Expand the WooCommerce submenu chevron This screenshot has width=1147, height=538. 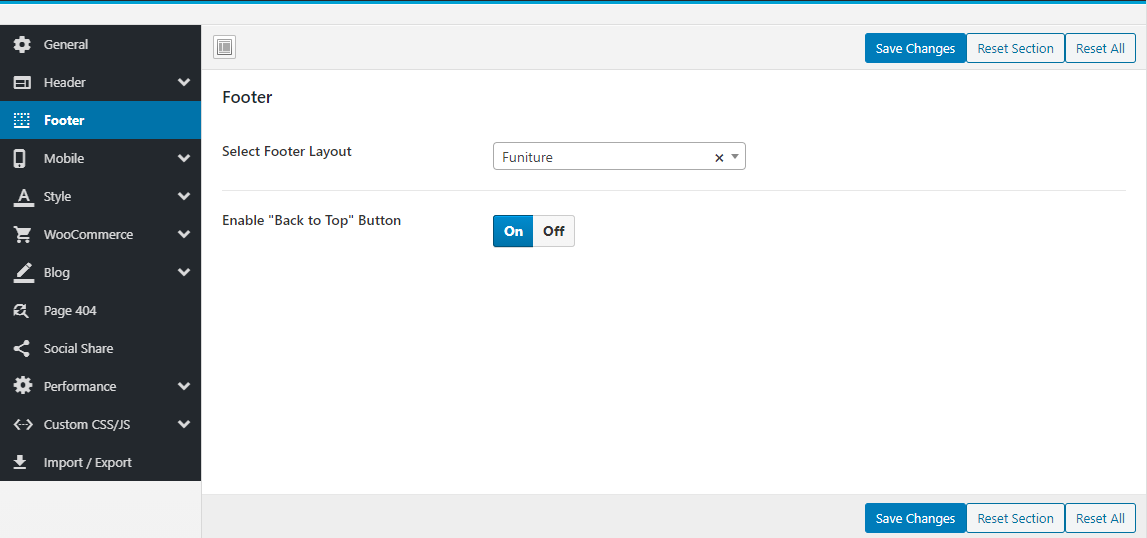pos(184,235)
